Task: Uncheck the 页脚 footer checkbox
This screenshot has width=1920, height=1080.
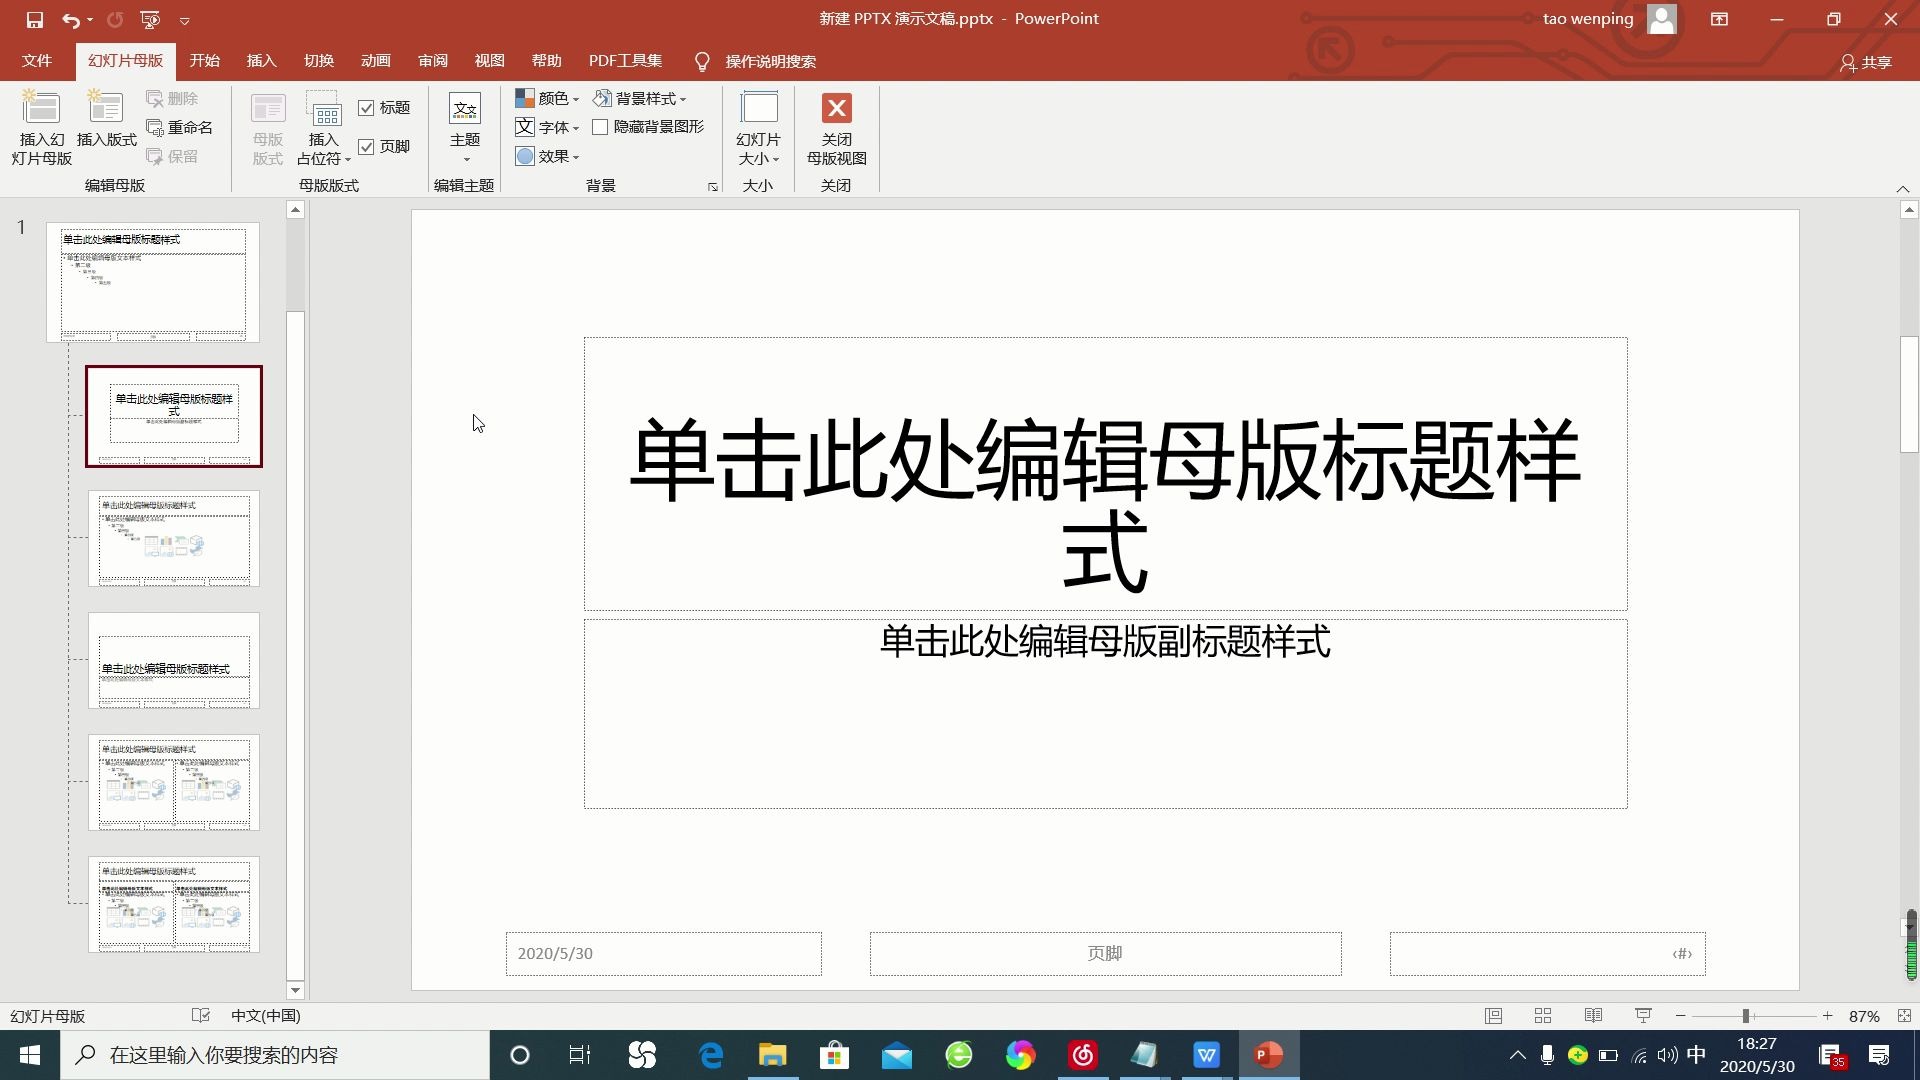Action: pos(367,147)
